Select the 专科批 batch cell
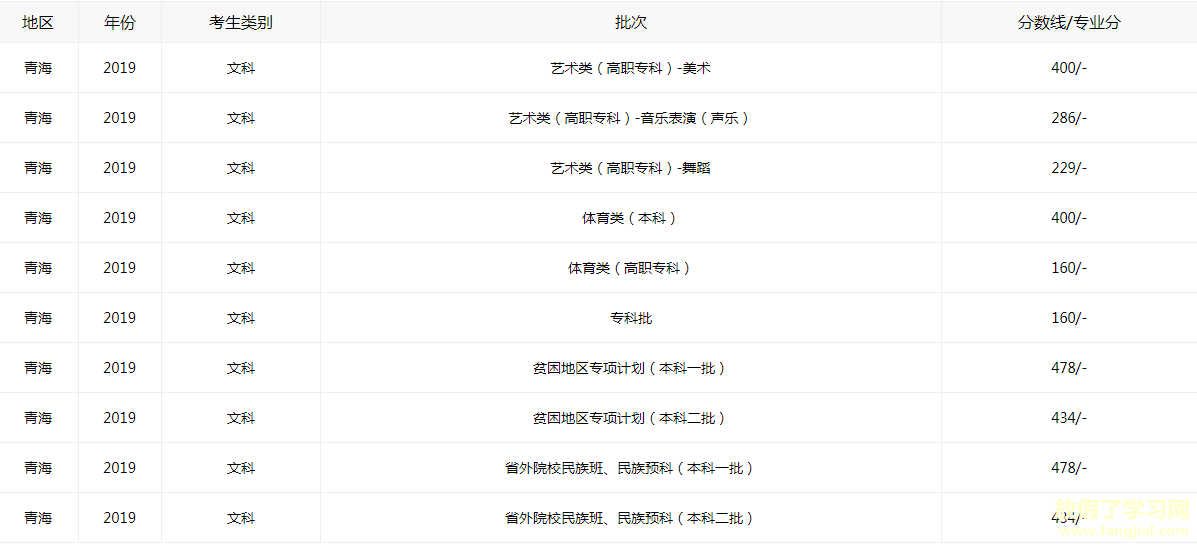The image size is (1197, 549). coord(631,318)
